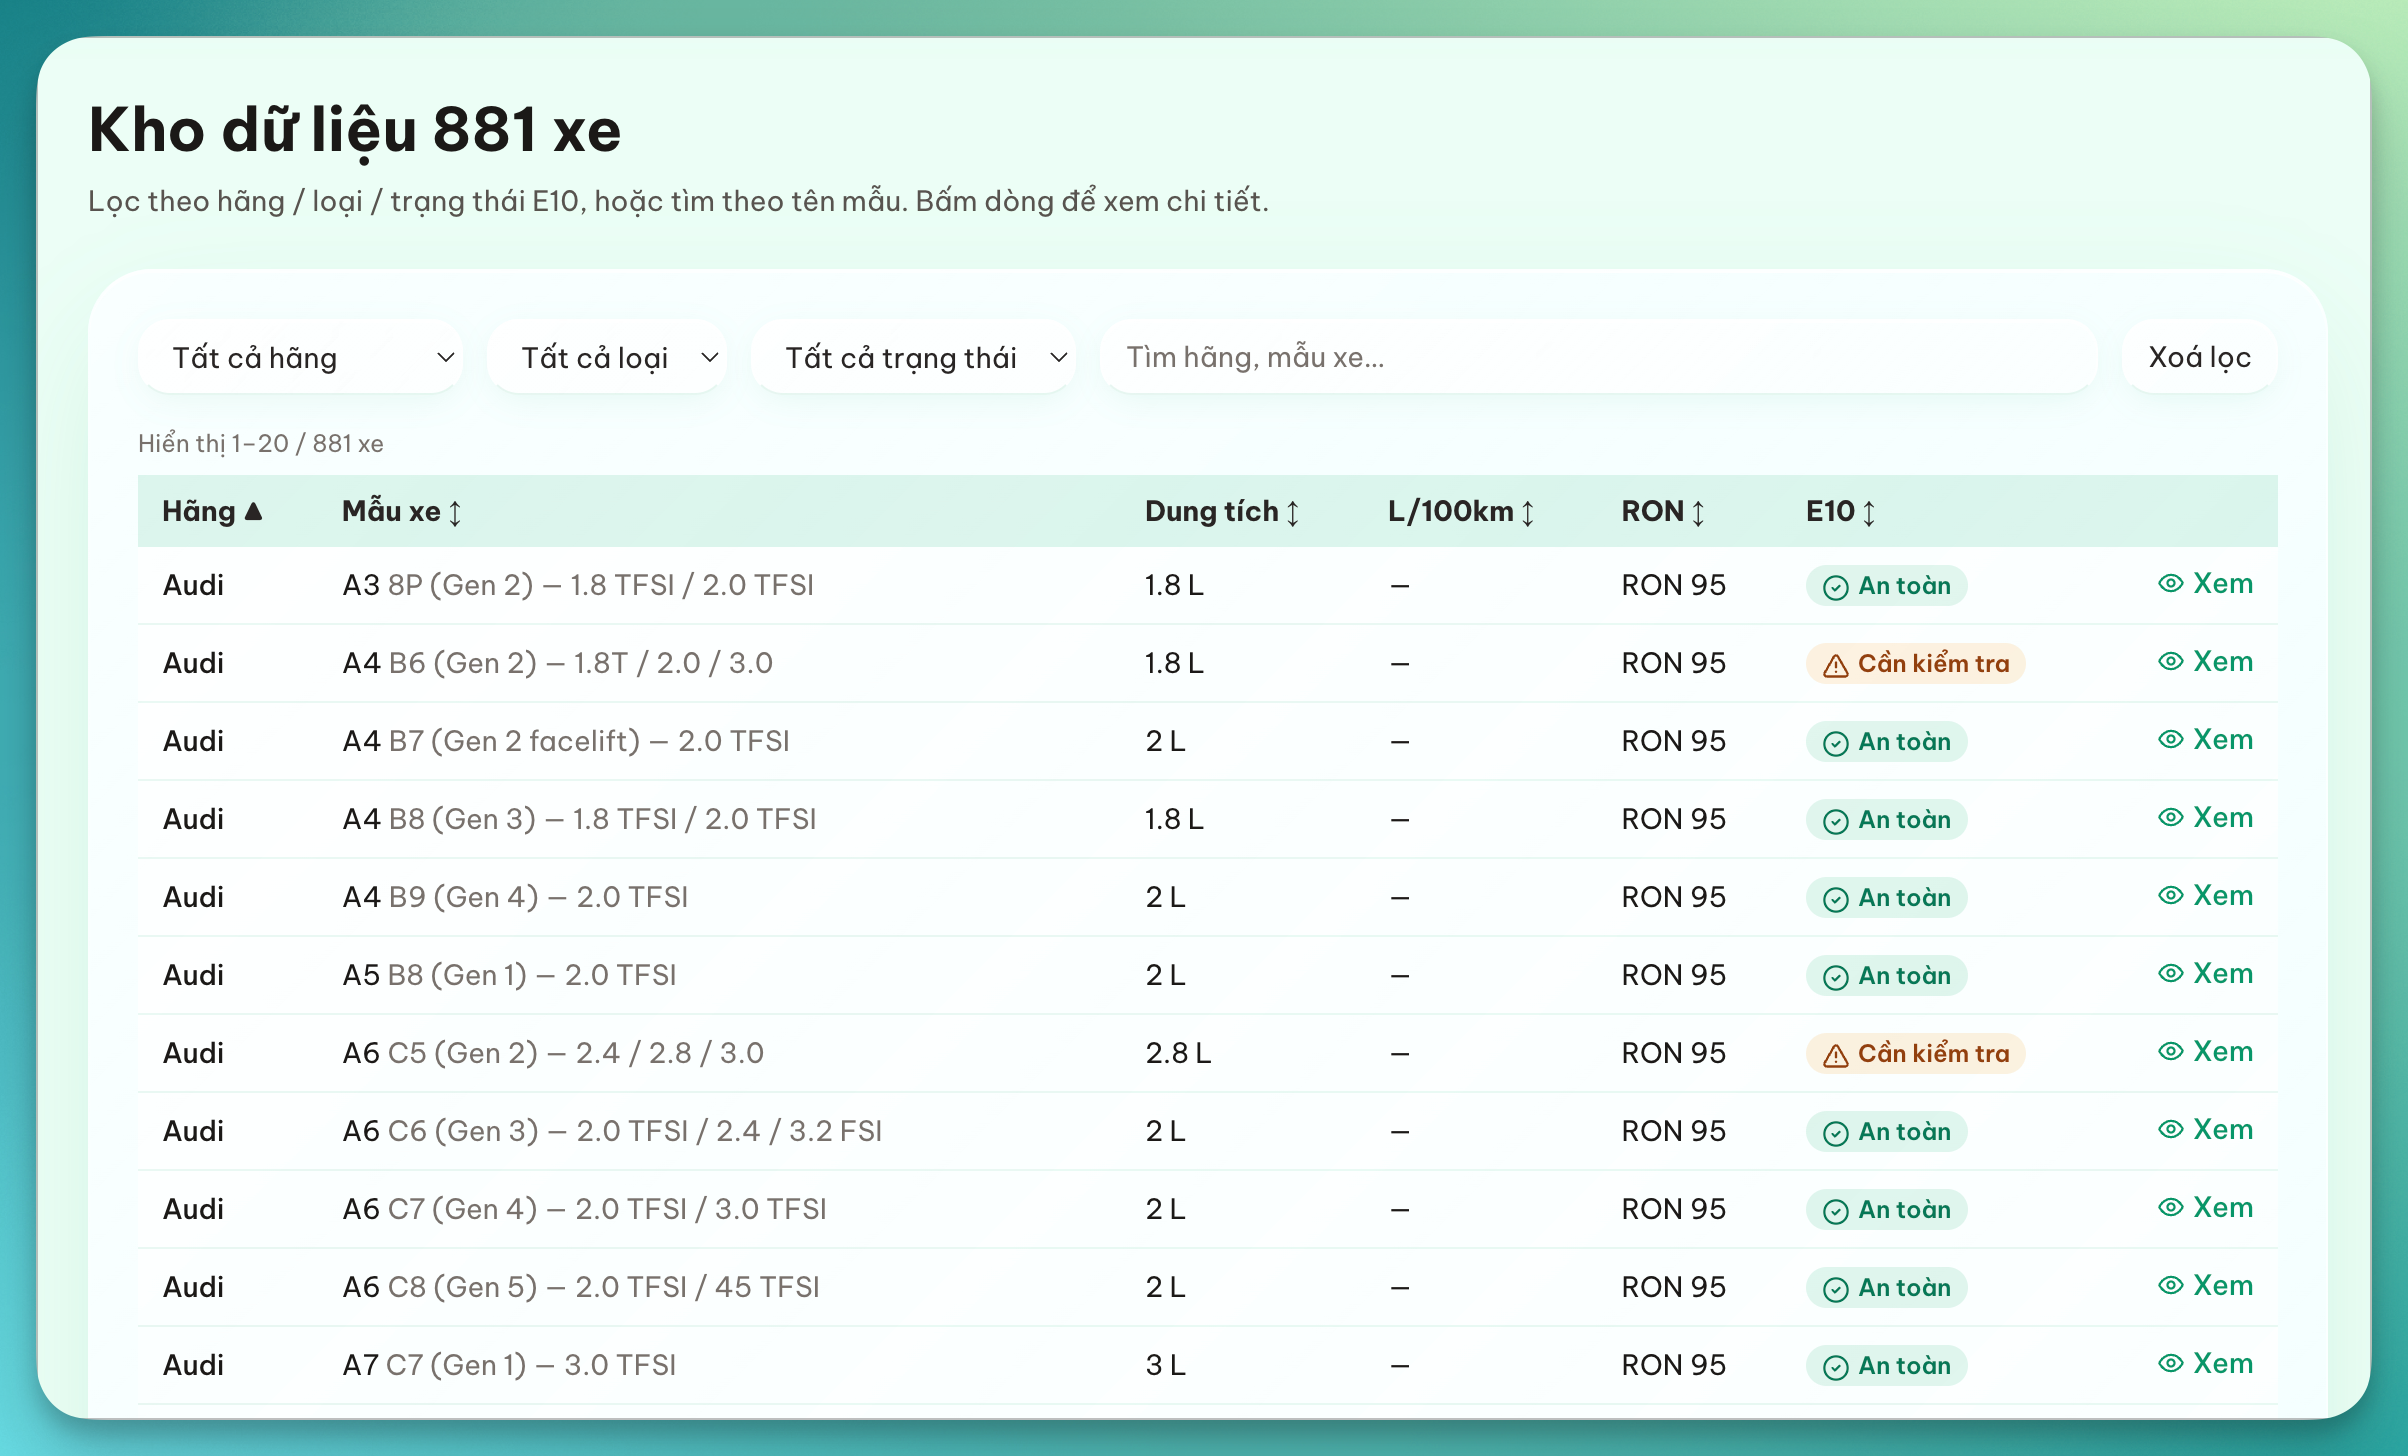
Task: Click model text 'A6 C7 (Gen 4) — 2.0 TFSI / 3.0 TFSI'
Action: coord(584,1209)
